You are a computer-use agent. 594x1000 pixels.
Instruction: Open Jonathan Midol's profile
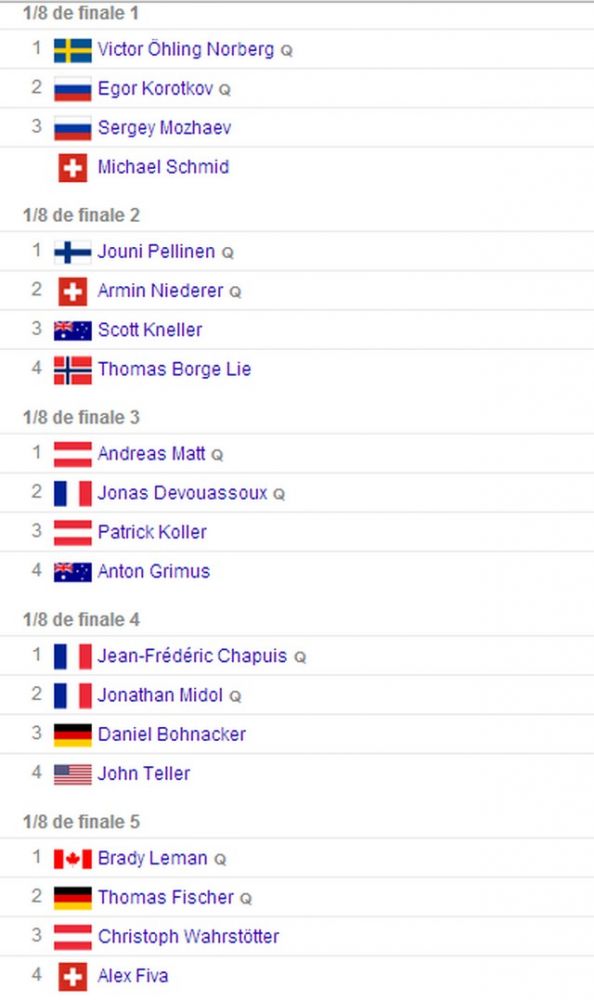coord(160,695)
